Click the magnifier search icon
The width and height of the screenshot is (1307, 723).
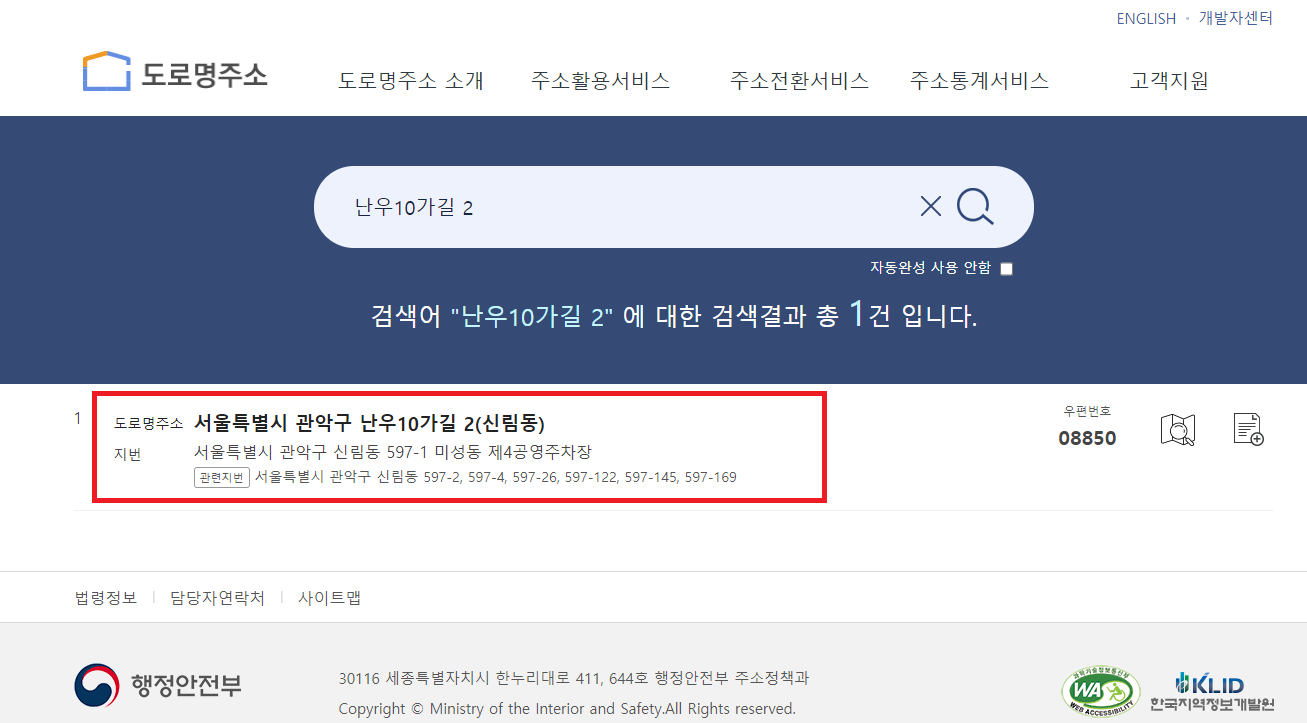click(x=975, y=207)
